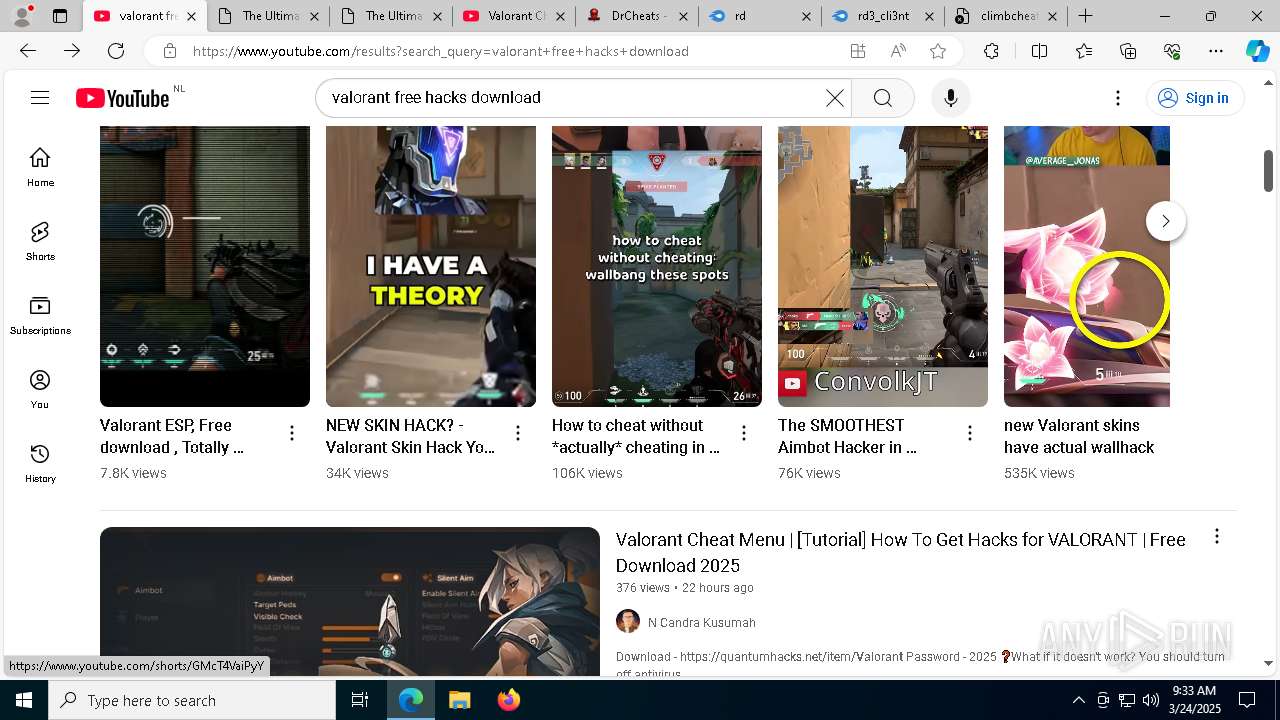Open options for How to cheat short
Screen dimensions: 1280x720
(x=744, y=433)
